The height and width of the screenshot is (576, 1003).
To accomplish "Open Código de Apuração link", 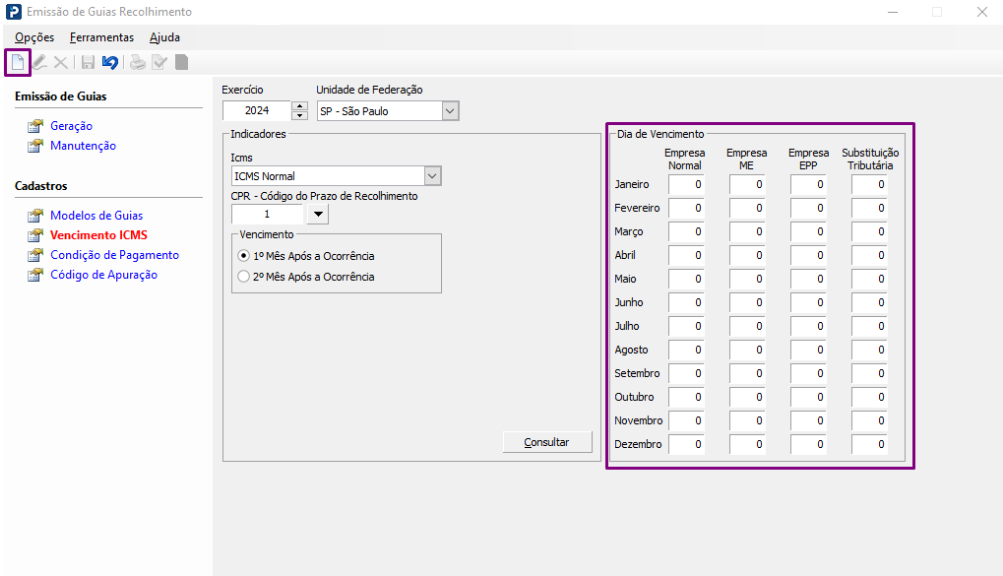I will click(x=104, y=275).
